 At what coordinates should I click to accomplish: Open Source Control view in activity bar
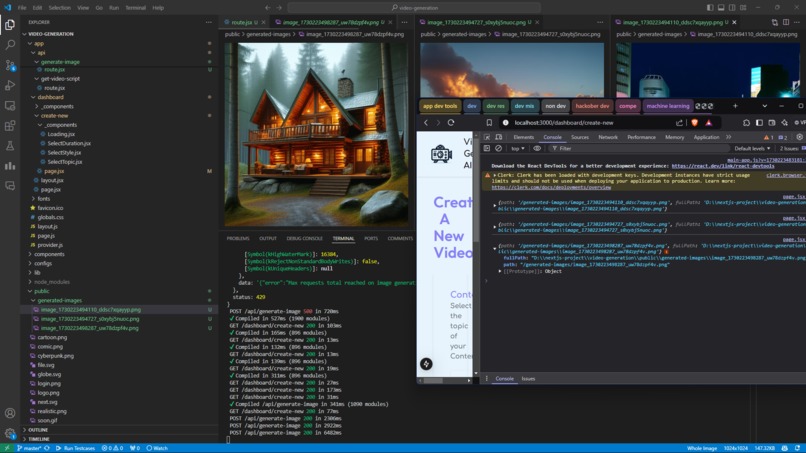[10, 65]
